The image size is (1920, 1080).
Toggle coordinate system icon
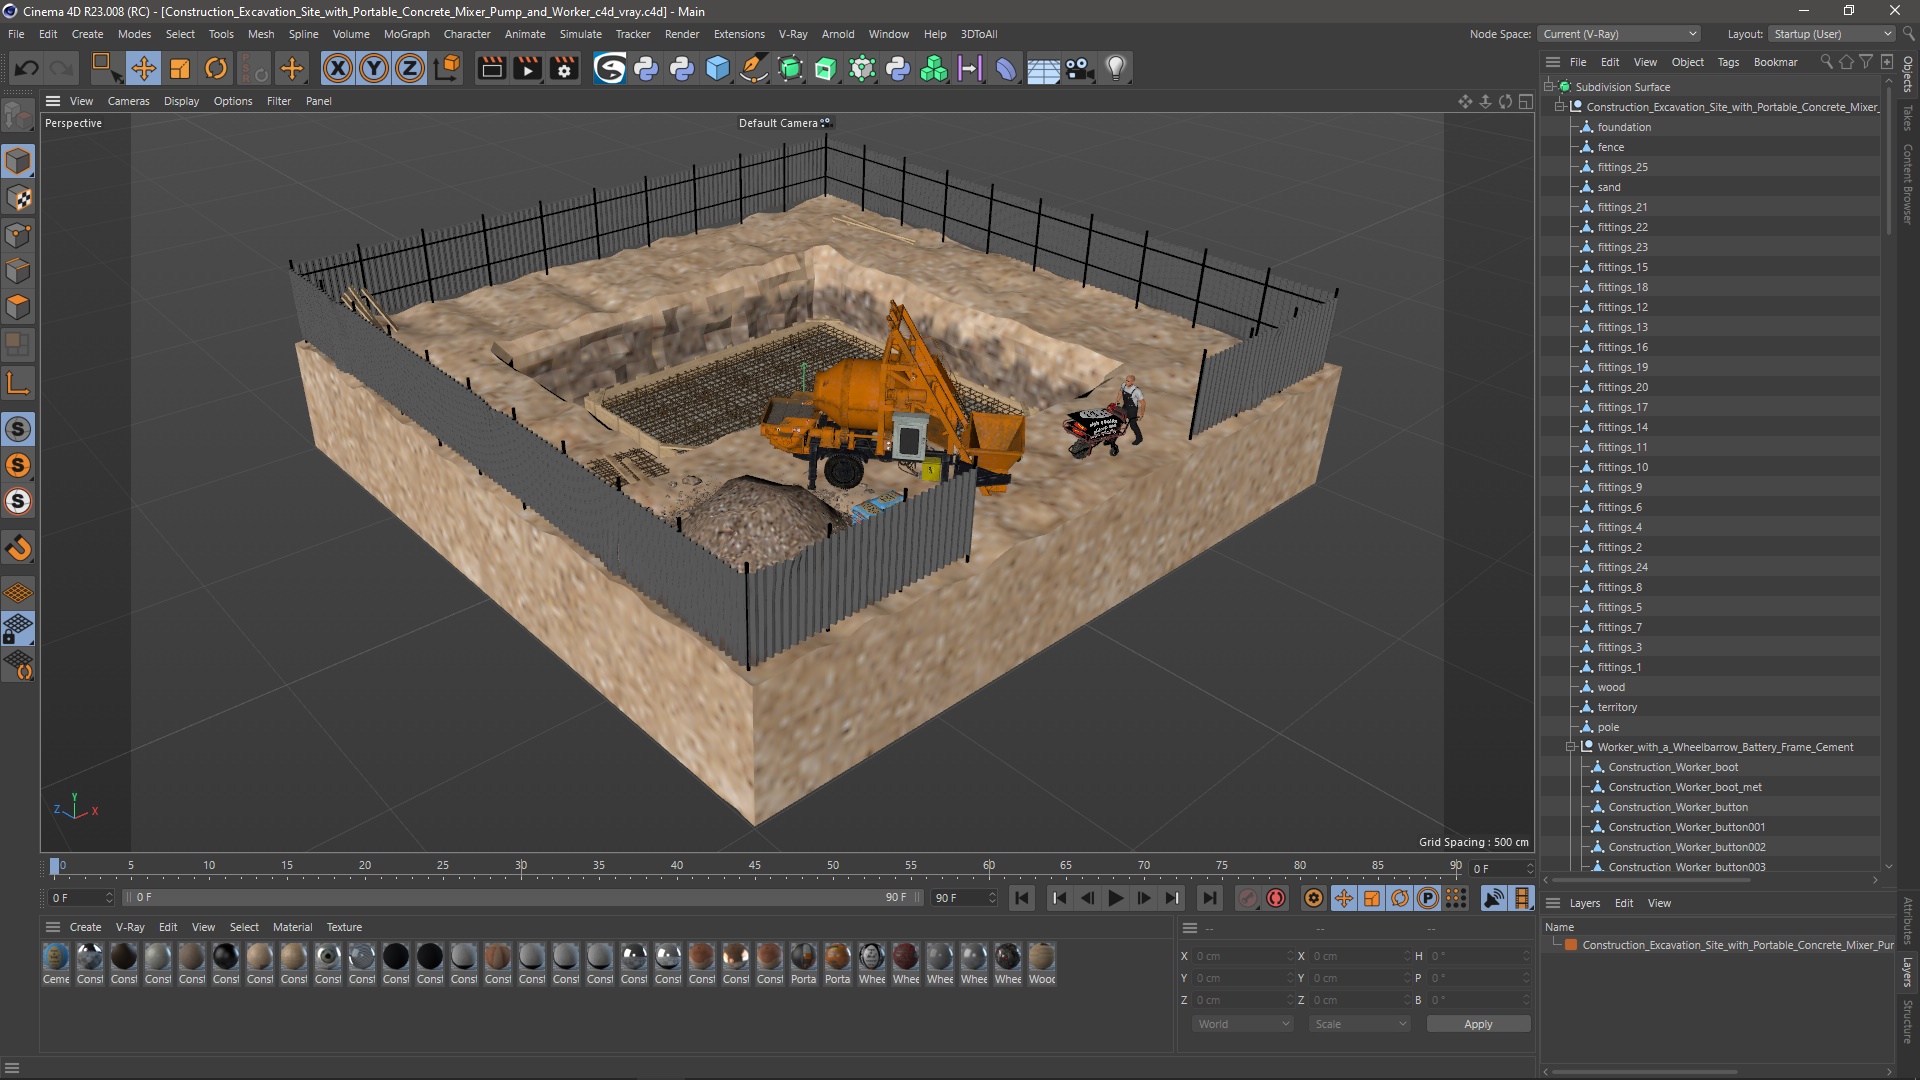[449, 68]
